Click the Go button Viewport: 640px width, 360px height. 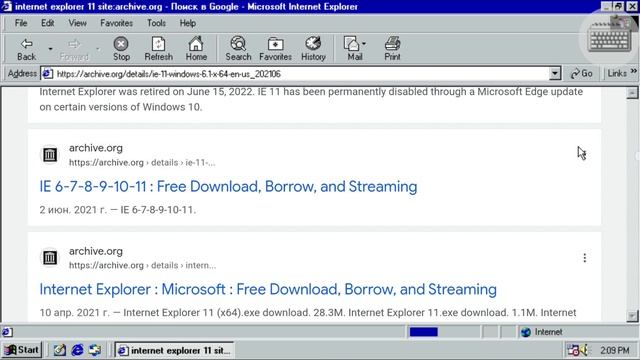582,73
